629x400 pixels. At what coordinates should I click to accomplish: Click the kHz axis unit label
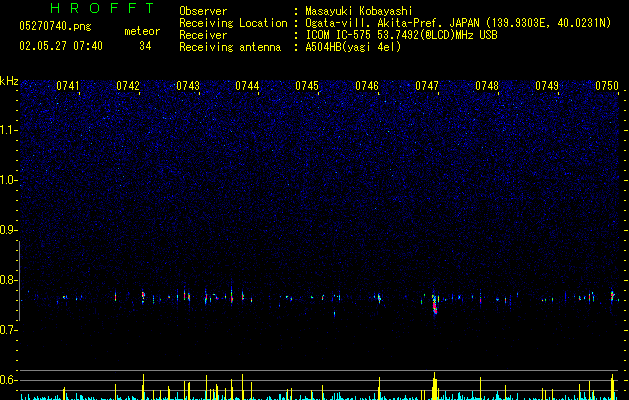(9, 81)
